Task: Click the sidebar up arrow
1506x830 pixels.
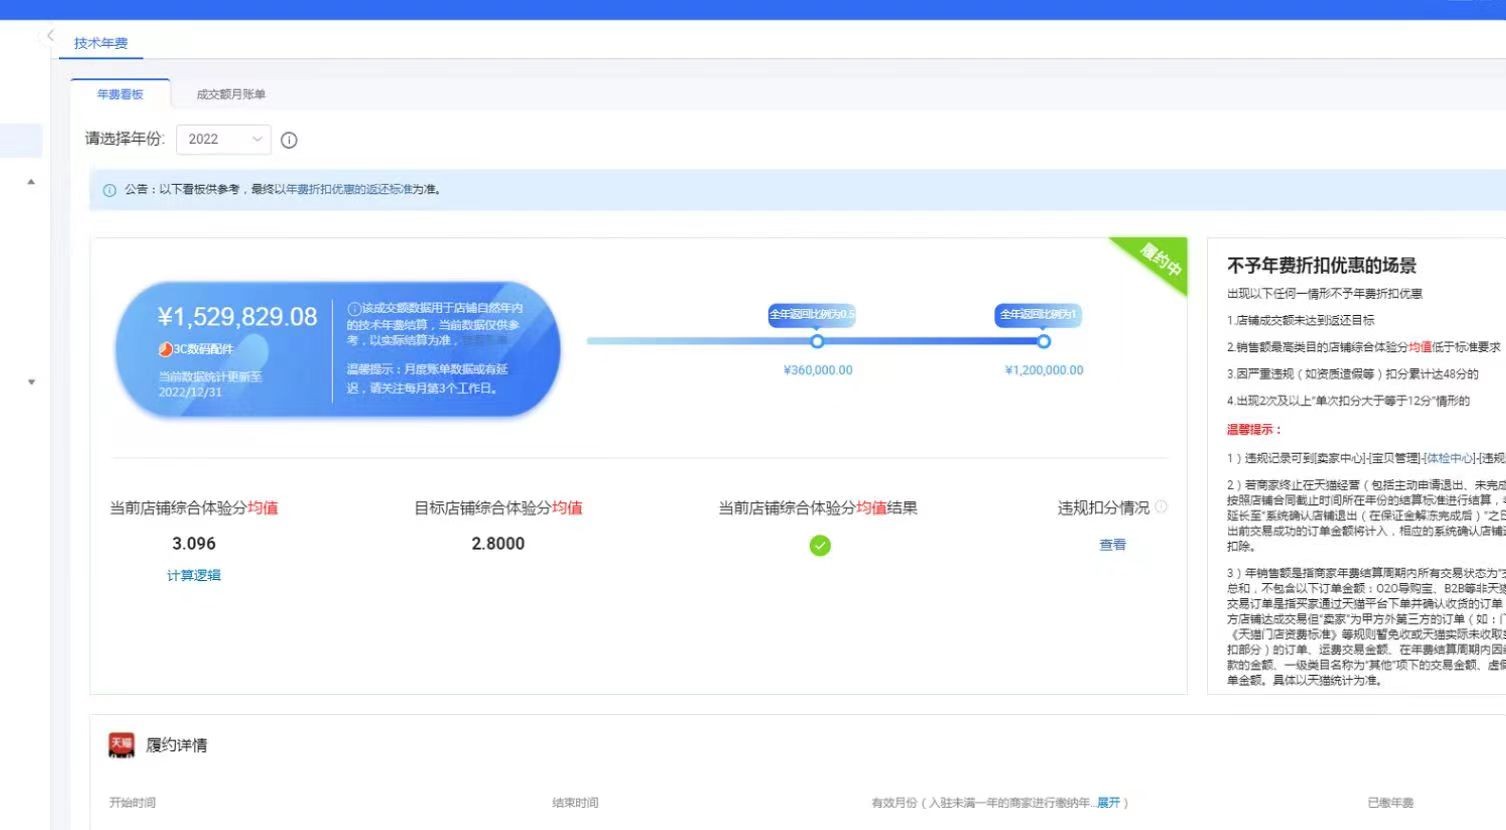Action: click(31, 182)
